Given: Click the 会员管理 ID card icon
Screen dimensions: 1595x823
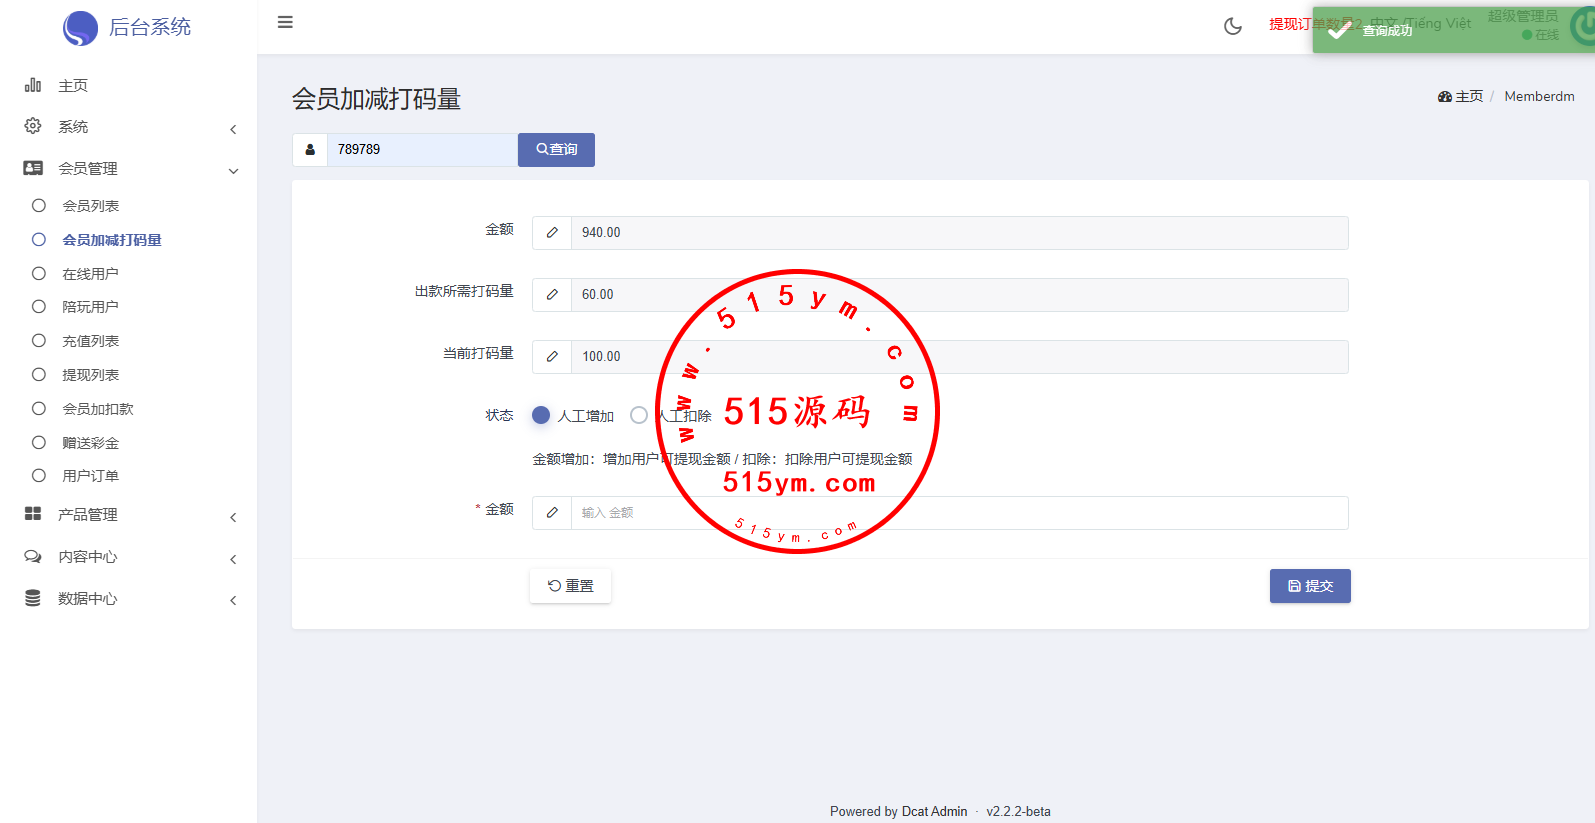Looking at the screenshot, I should (33, 168).
